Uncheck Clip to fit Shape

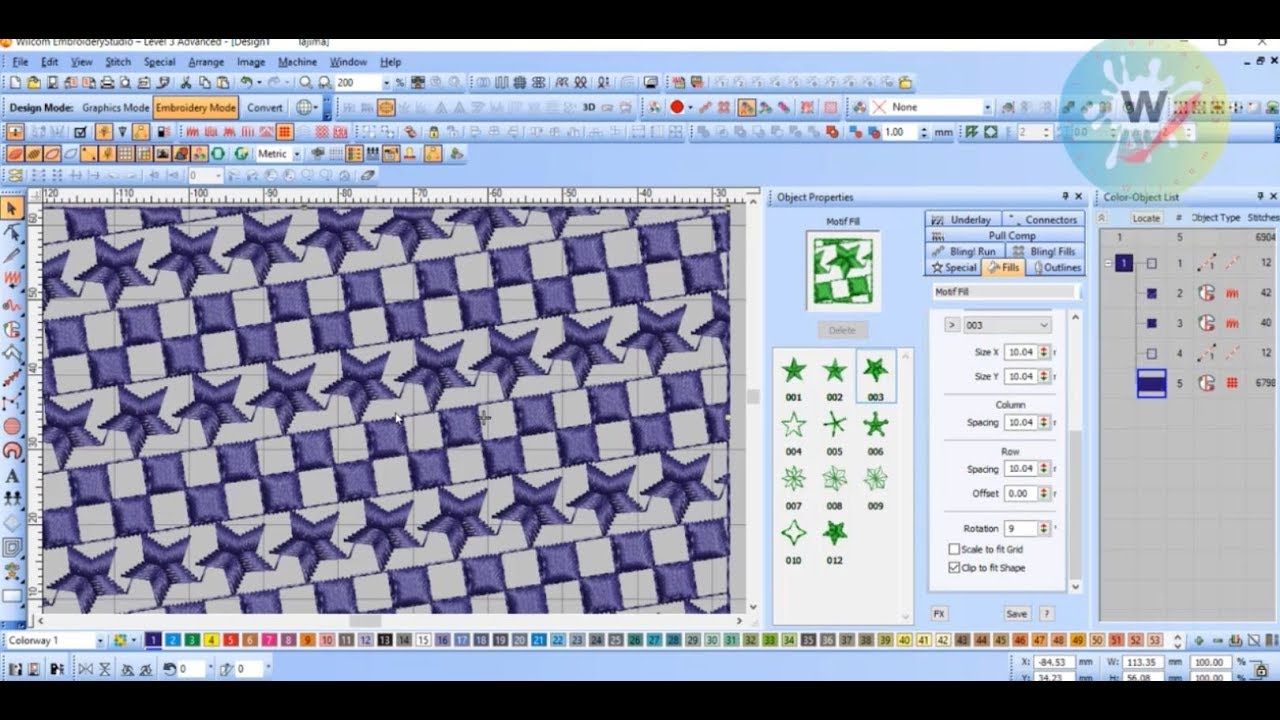click(x=954, y=567)
